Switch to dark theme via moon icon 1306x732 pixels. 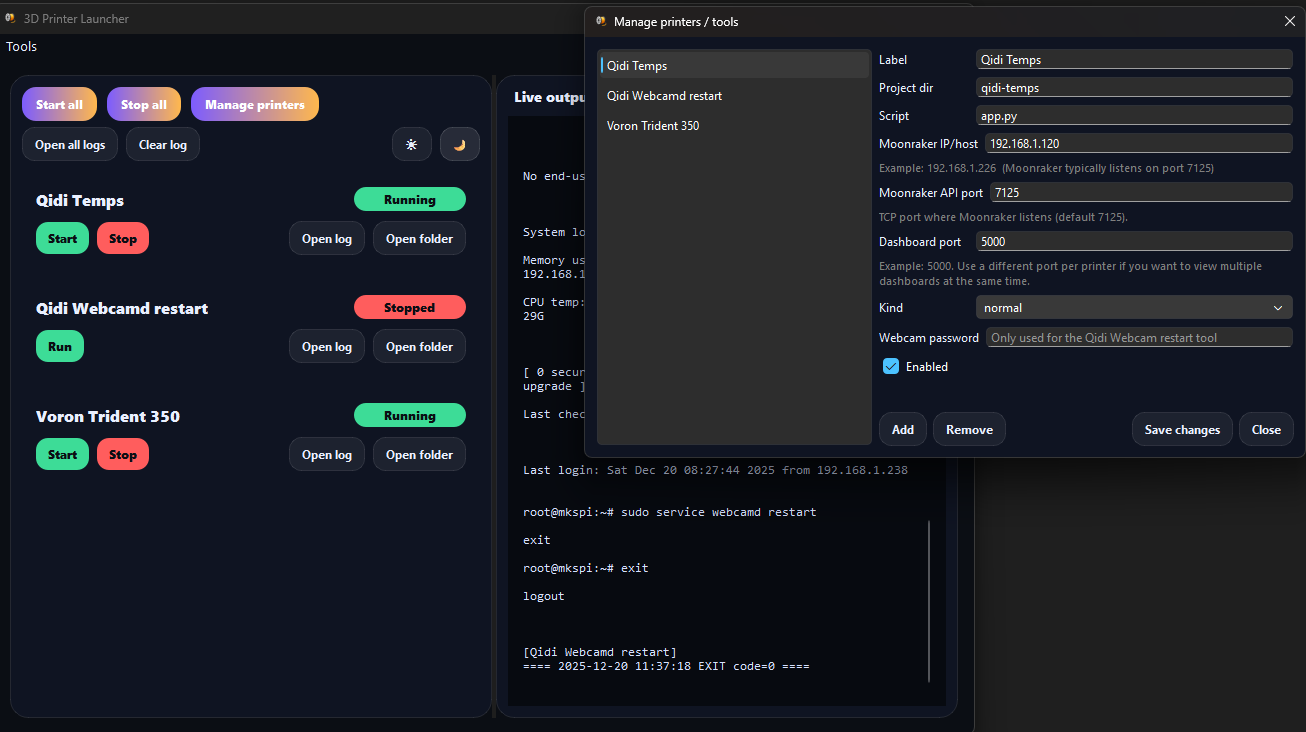[460, 144]
